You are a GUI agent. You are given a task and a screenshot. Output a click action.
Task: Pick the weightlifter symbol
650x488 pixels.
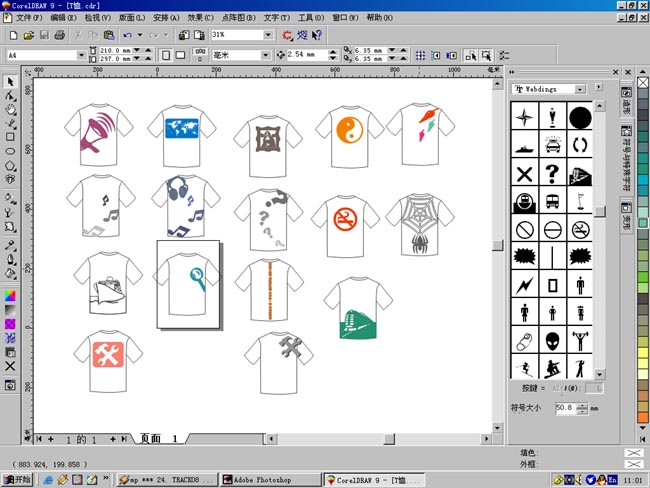point(580,340)
